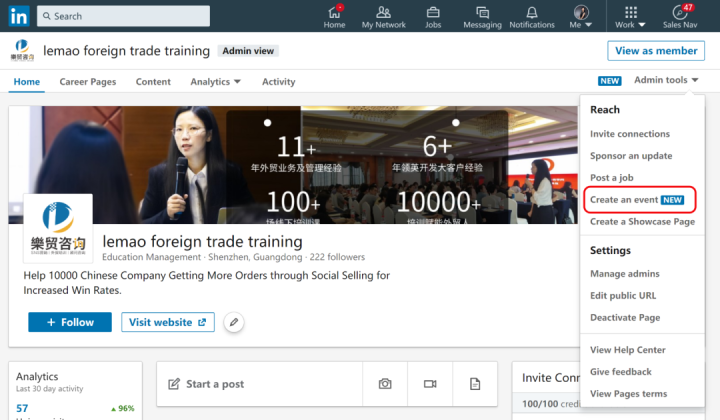Click the camera photo icon
The height and width of the screenshot is (420, 720).
coord(385,384)
